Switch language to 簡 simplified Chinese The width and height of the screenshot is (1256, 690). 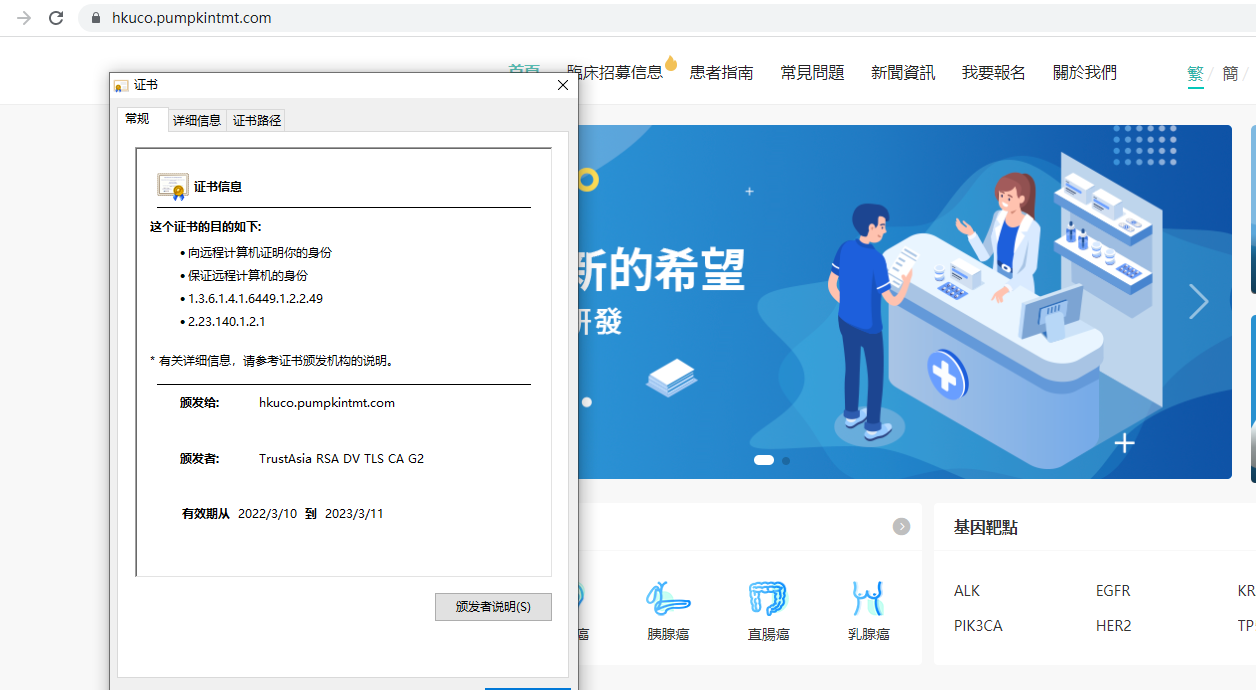(x=1230, y=73)
